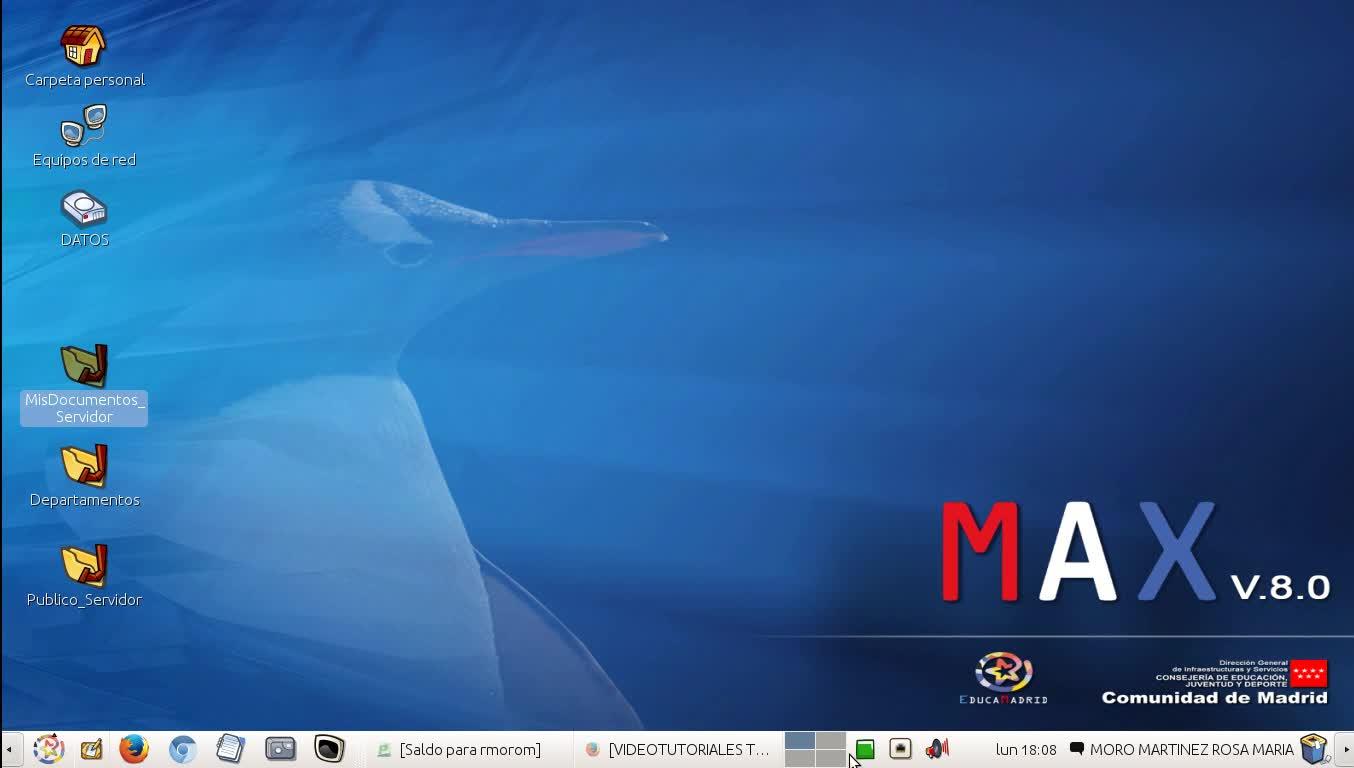Image resolution: width=1354 pixels, height=768 pixels.
Task: Open MORO MARTINEZ ROSA MARIA user menu
Action: click(x=1181, y=749)
